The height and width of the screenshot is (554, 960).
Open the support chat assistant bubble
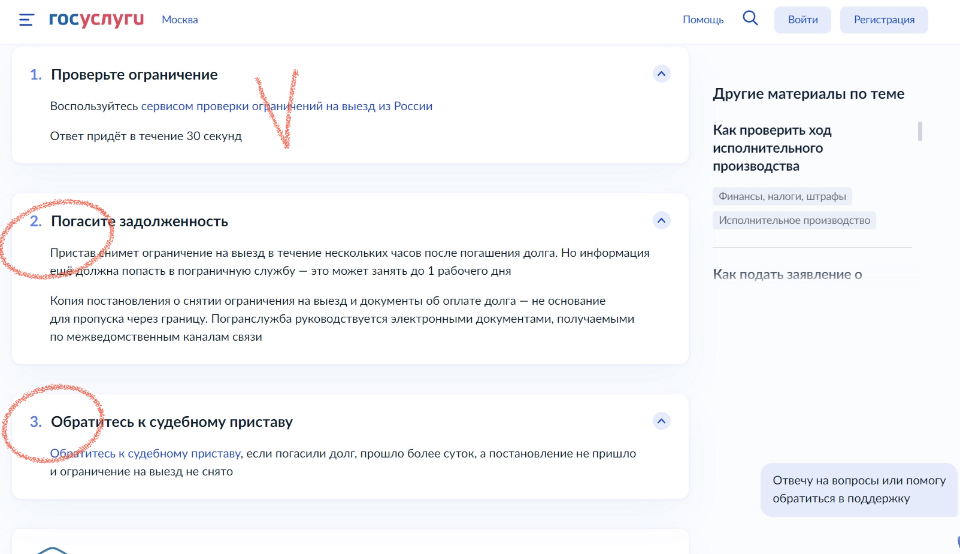pyautogui.click(x=857, y=489)
